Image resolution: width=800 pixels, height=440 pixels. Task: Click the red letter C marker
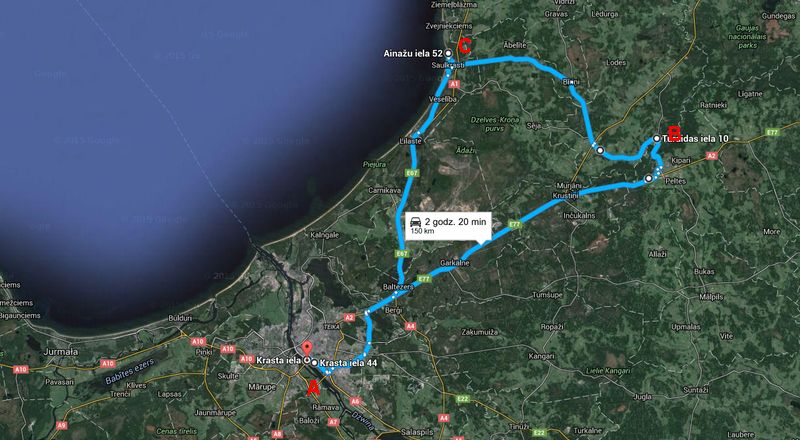point(464,47)
